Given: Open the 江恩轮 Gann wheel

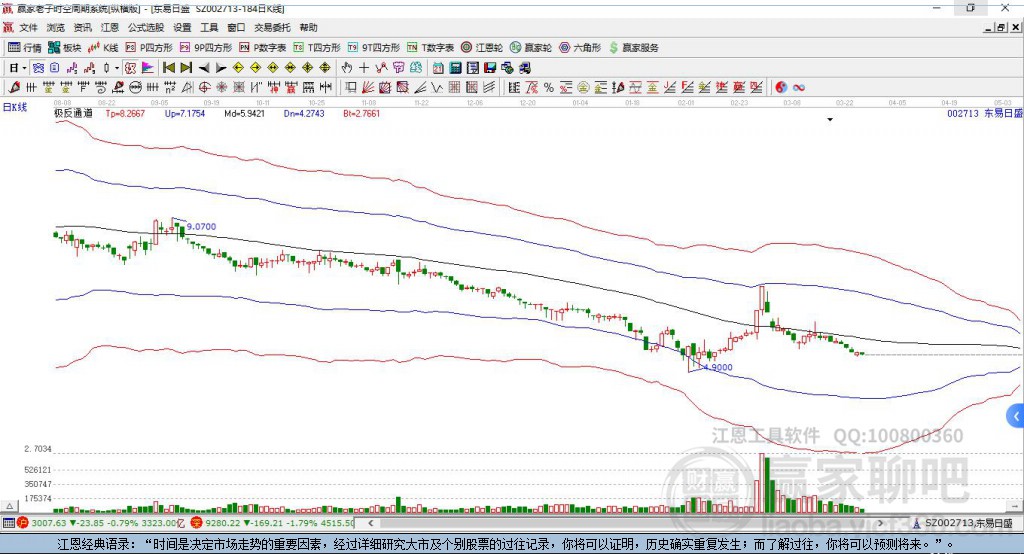Looking at the screenshot, I should (482, 48).
